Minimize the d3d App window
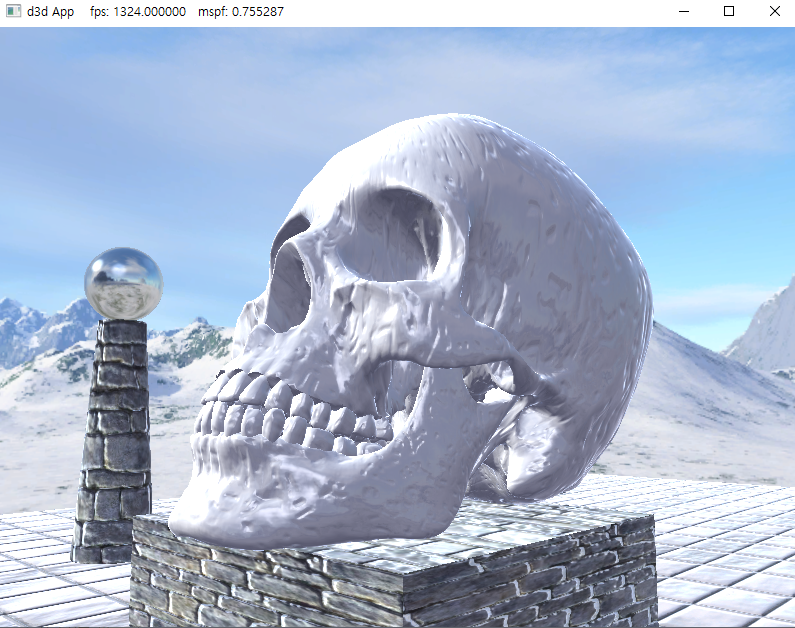Image resolution: width=795 pixels, height=628 pixels. [684, 11]
